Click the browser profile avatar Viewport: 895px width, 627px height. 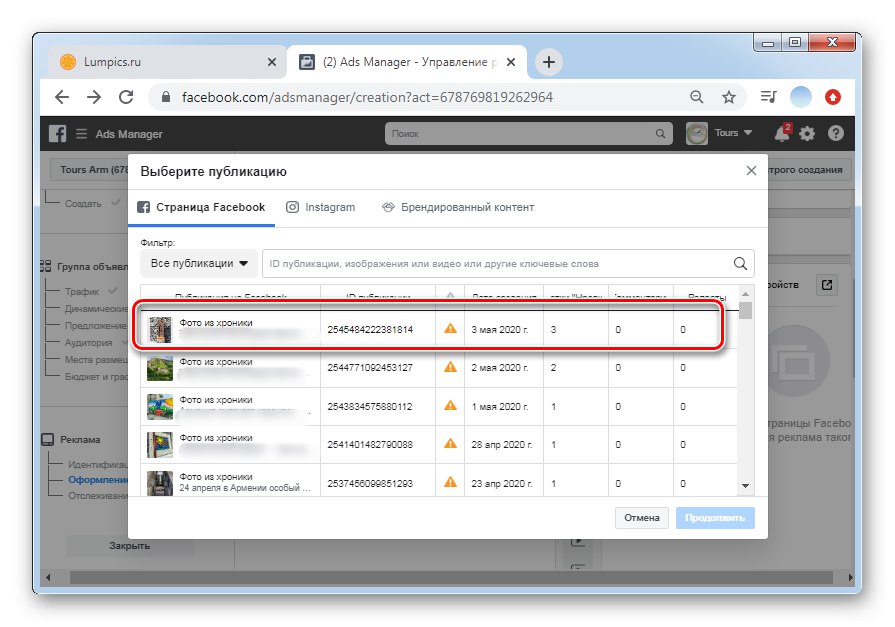point(800,97)
